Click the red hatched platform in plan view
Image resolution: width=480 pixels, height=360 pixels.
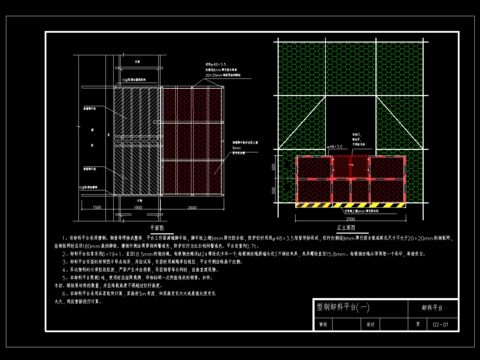(x=192, y=141)
